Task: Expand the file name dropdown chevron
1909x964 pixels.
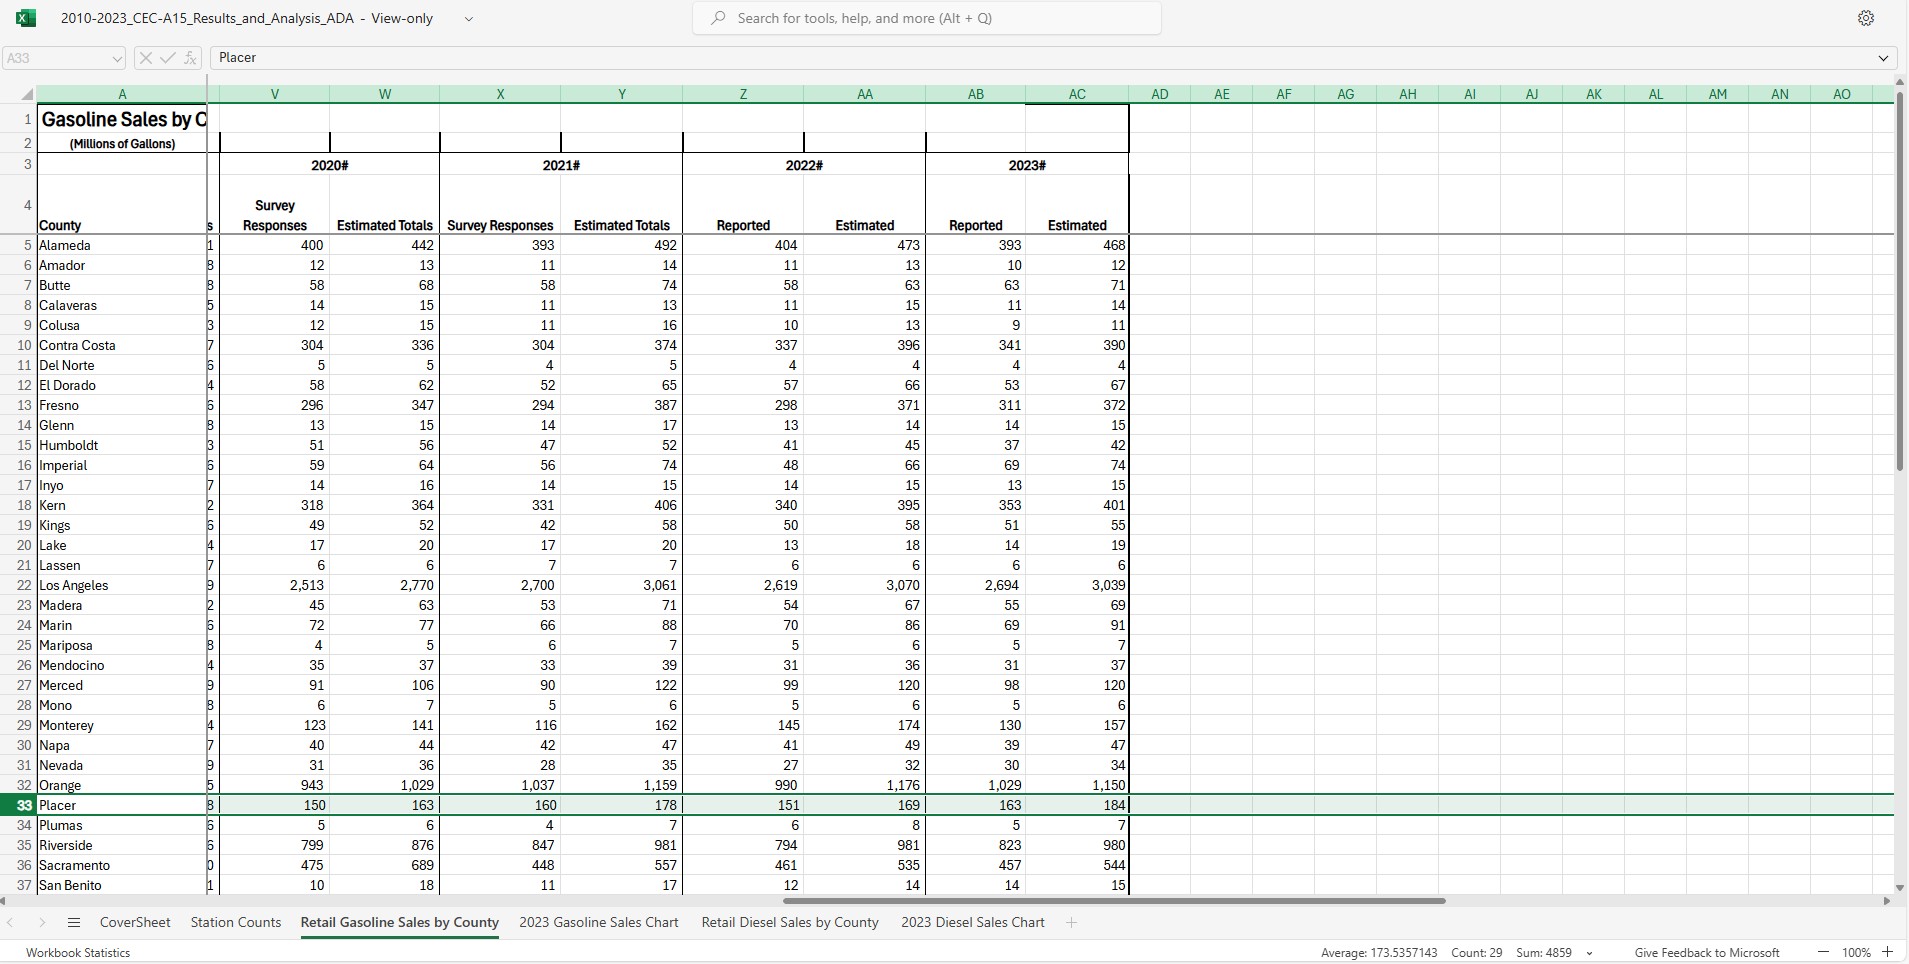Action: click(469, 19)
